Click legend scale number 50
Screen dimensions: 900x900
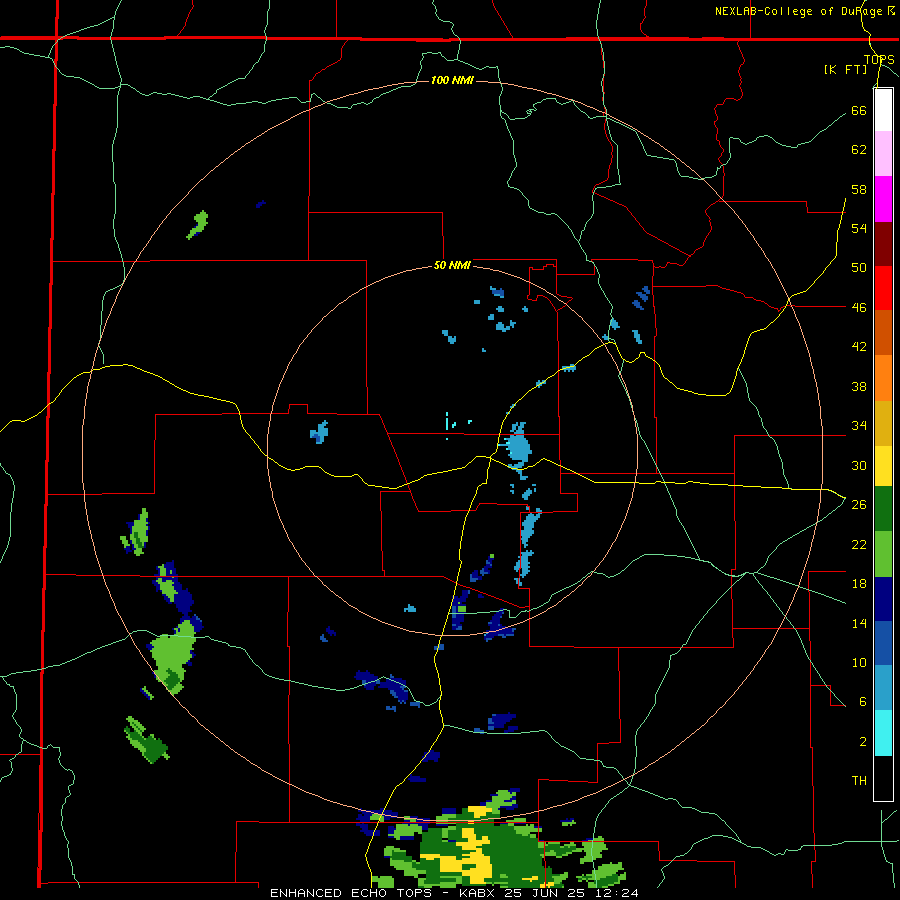(x=859, y=268)
